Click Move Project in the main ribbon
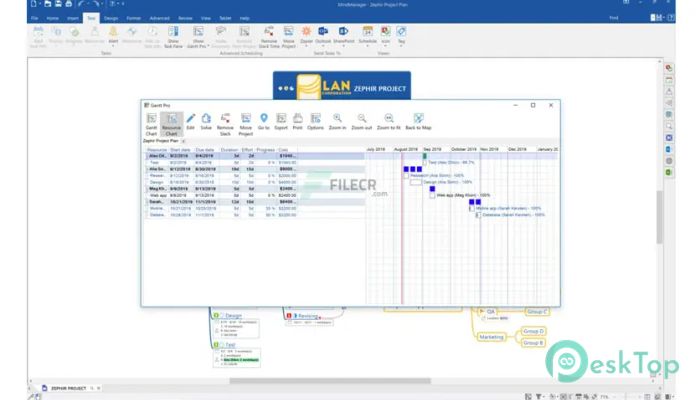The image size is (700, 400). [x=289, y=37]
